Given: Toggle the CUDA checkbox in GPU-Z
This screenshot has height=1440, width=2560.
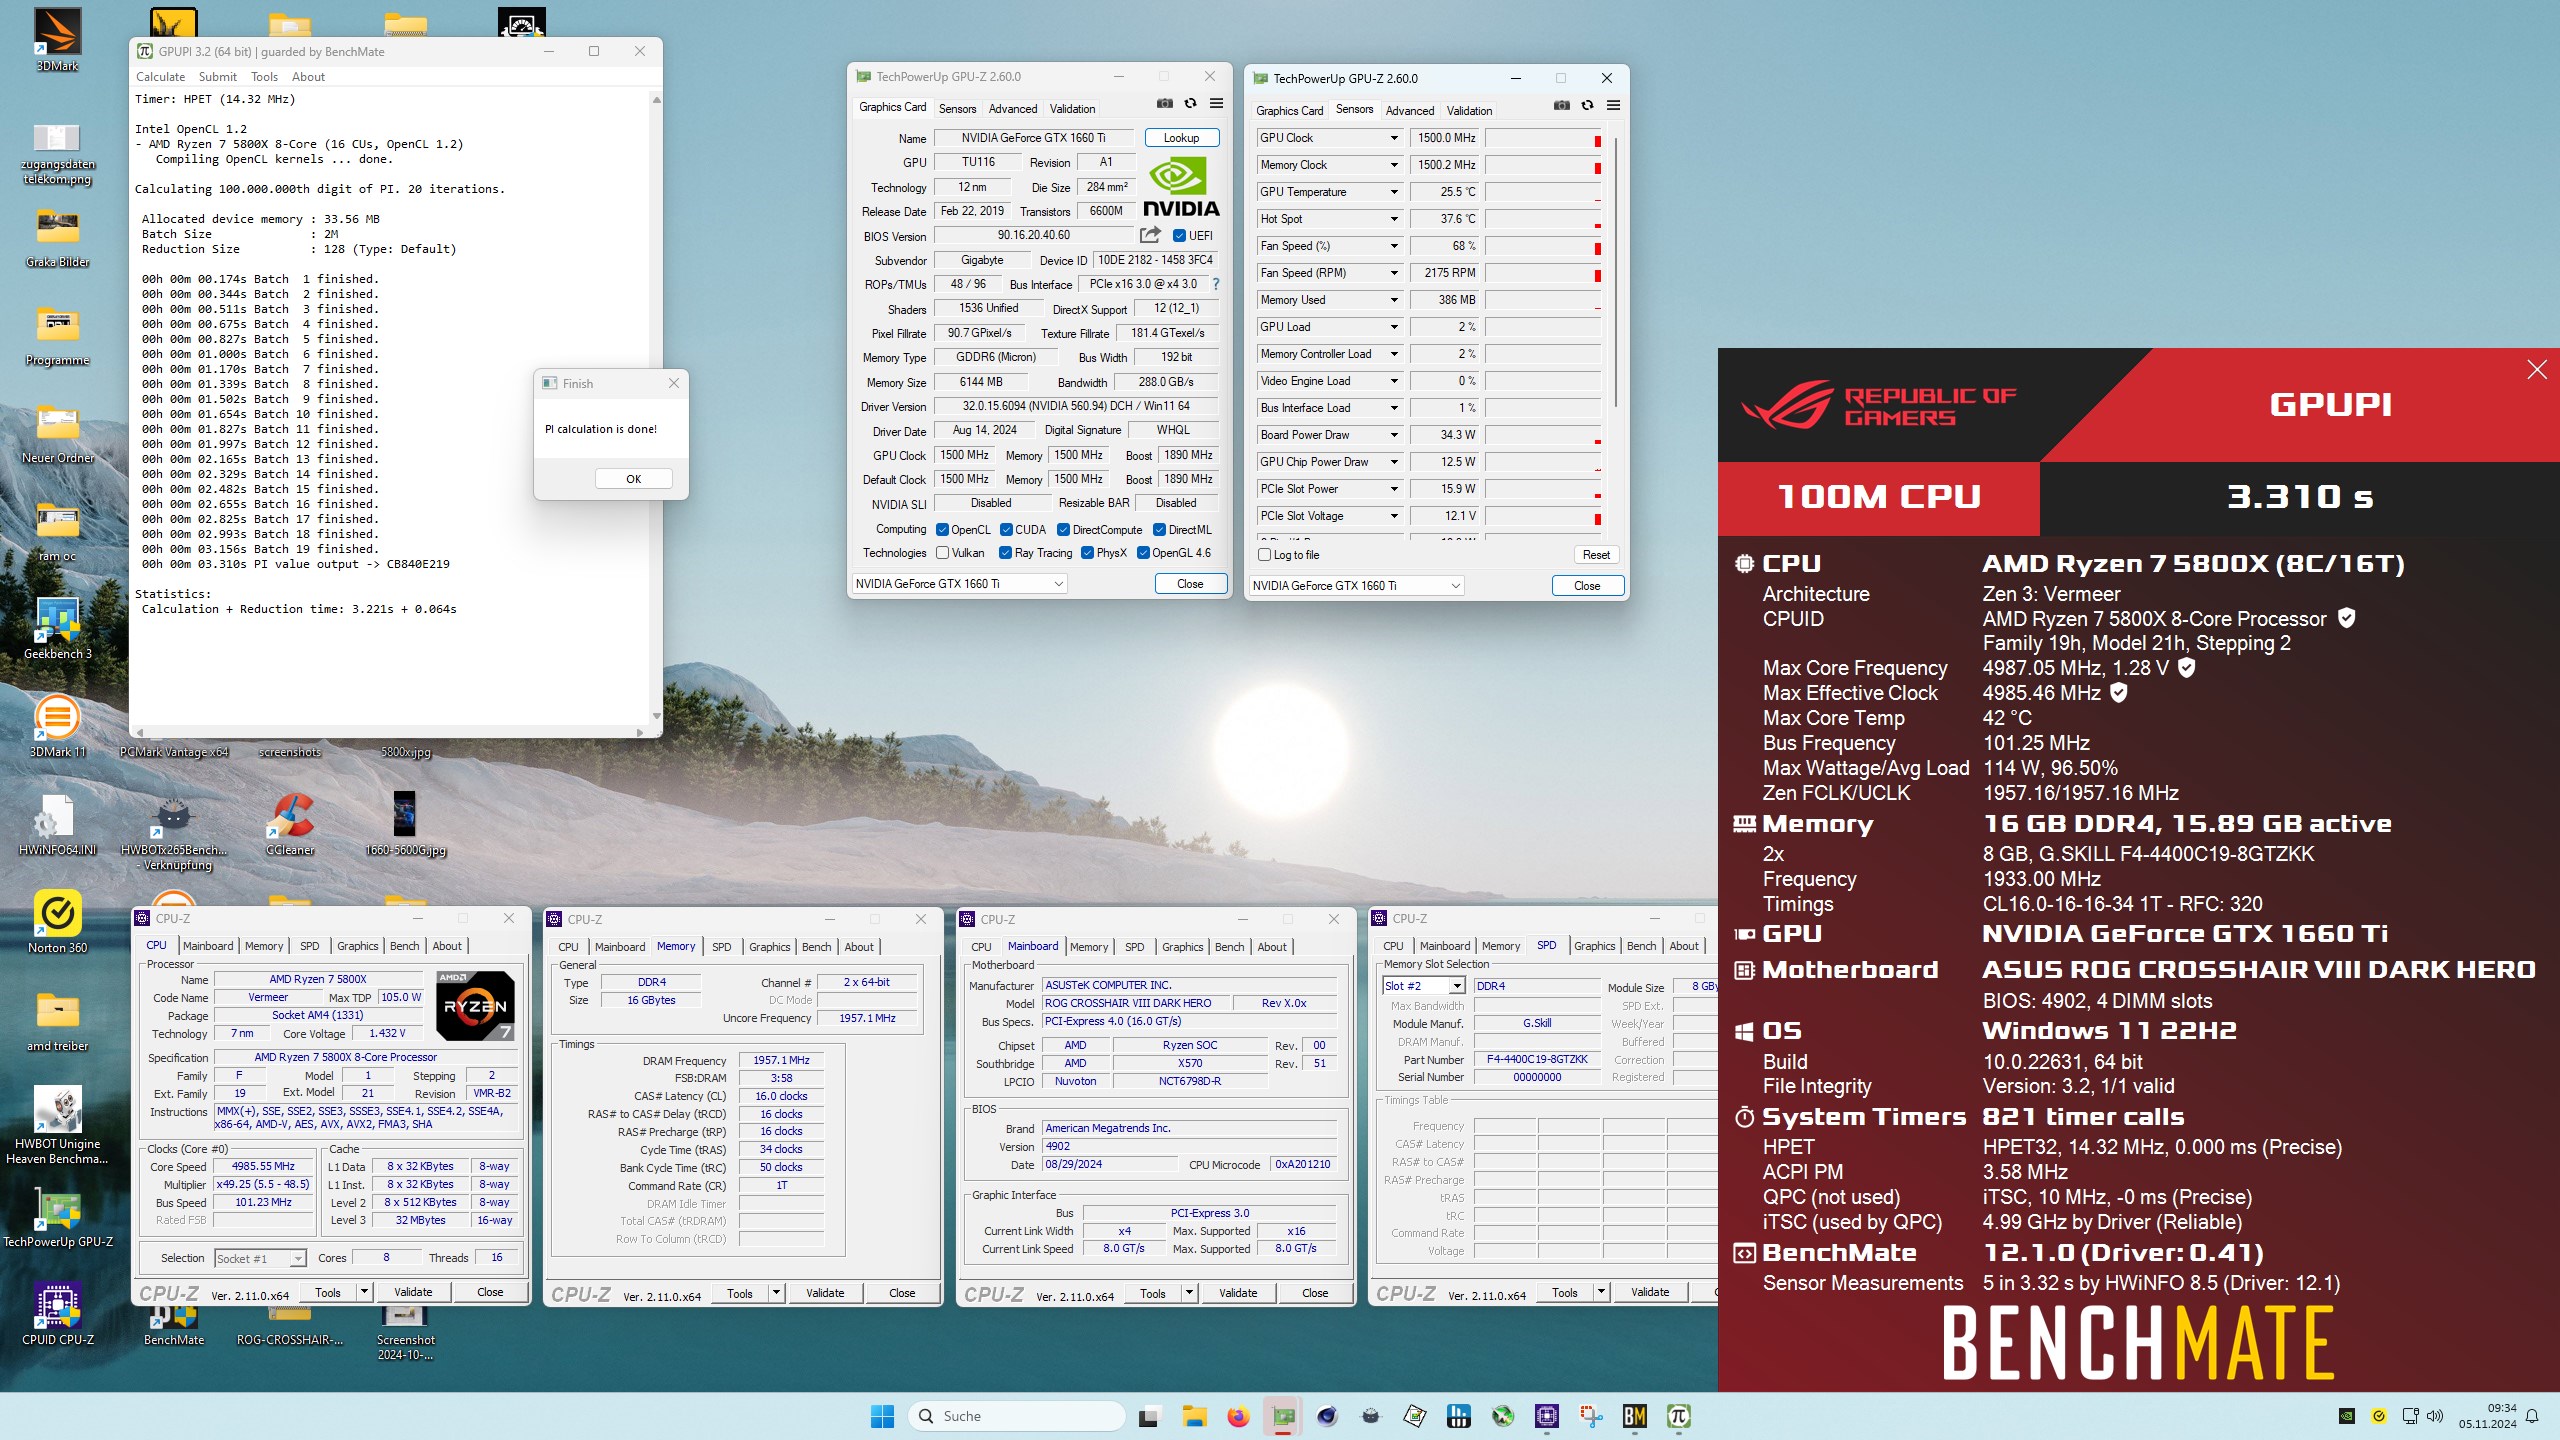Looking at the screenshot, I should [1006, 530].
